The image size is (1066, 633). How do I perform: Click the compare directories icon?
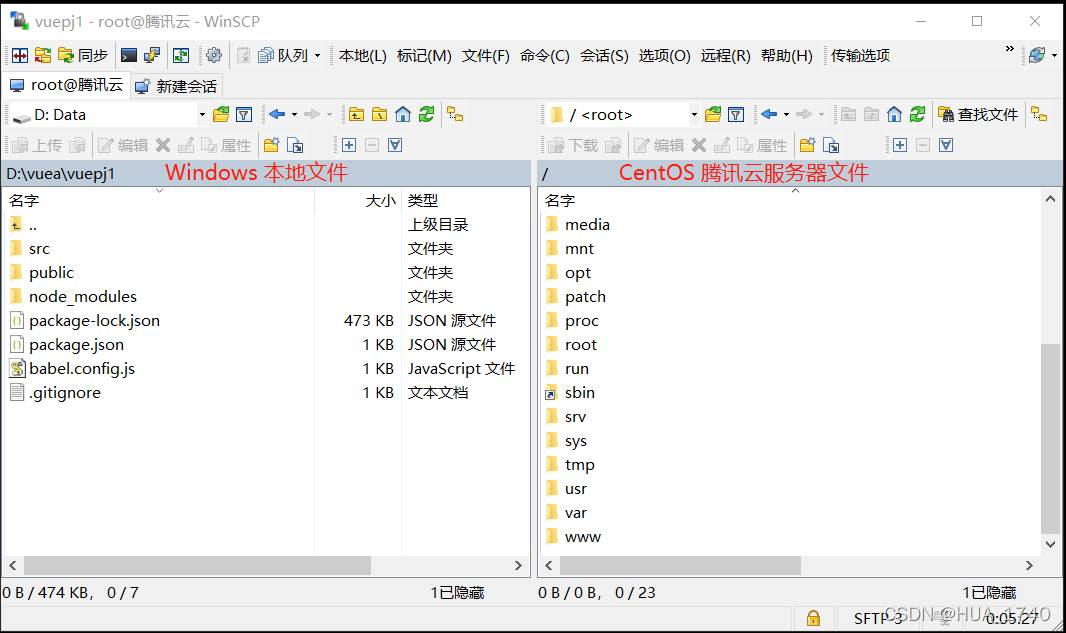click(x=20, y=56)
